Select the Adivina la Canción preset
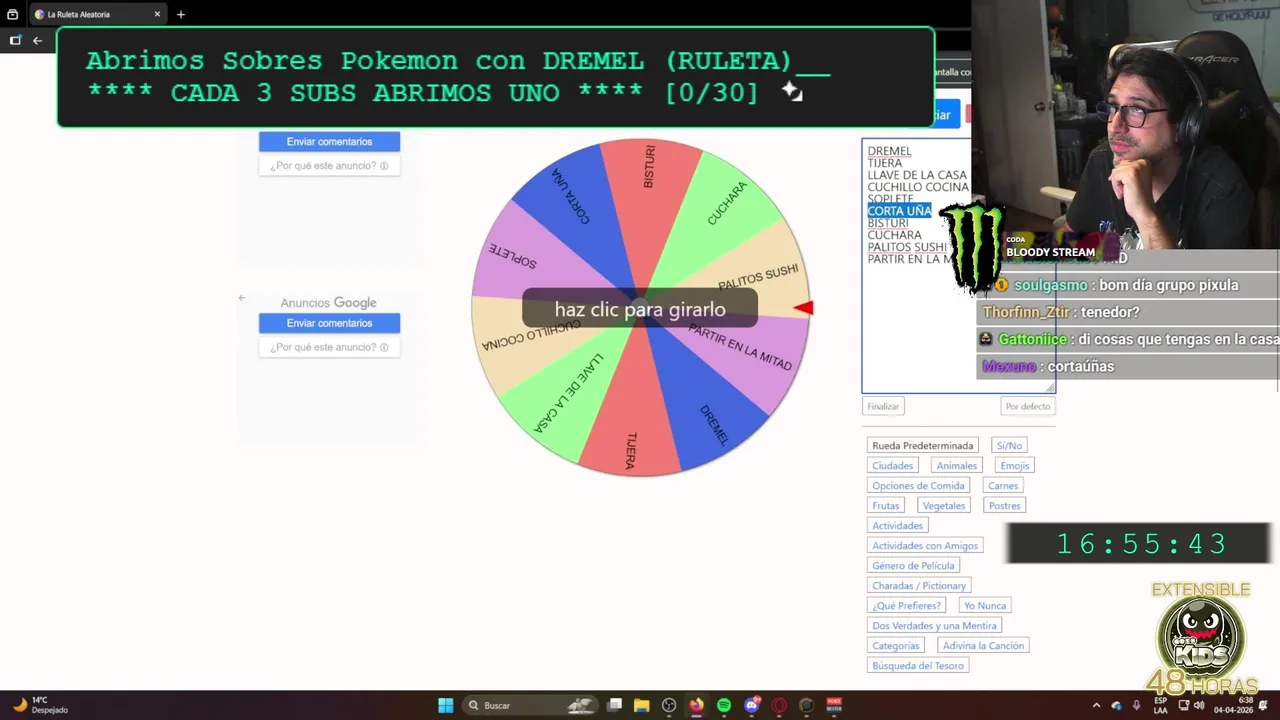This screenshot has width=1280, height=720. [x=983, y=646]
